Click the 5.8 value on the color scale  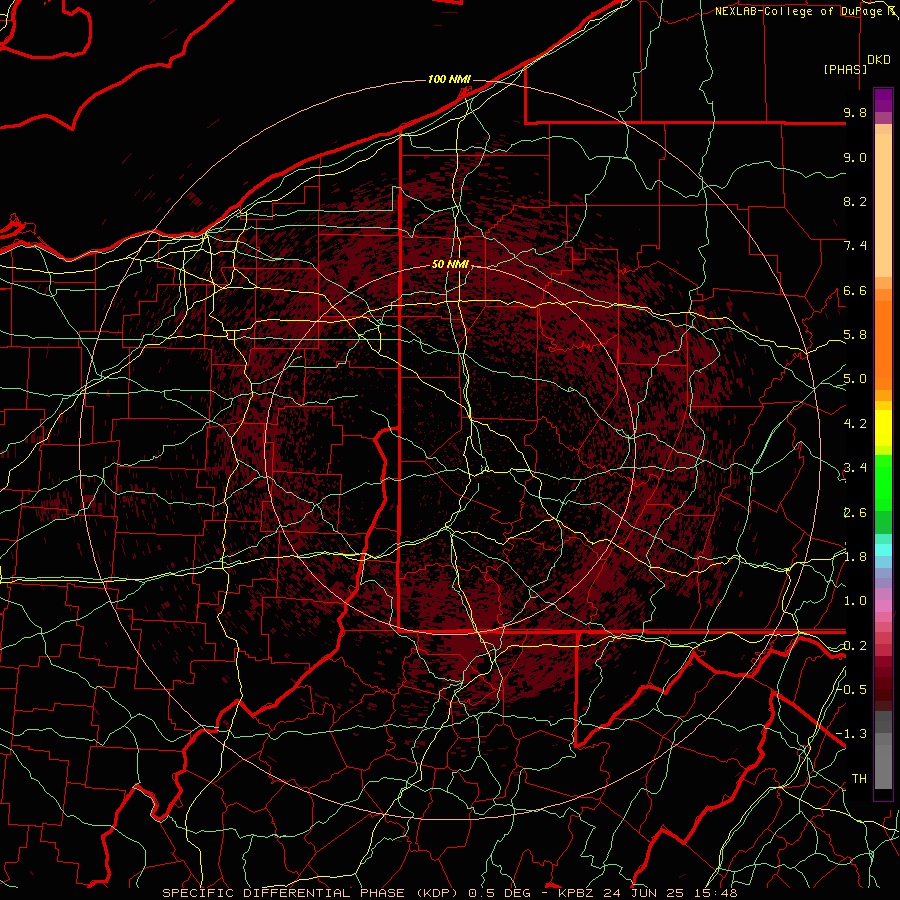(855, 335)
